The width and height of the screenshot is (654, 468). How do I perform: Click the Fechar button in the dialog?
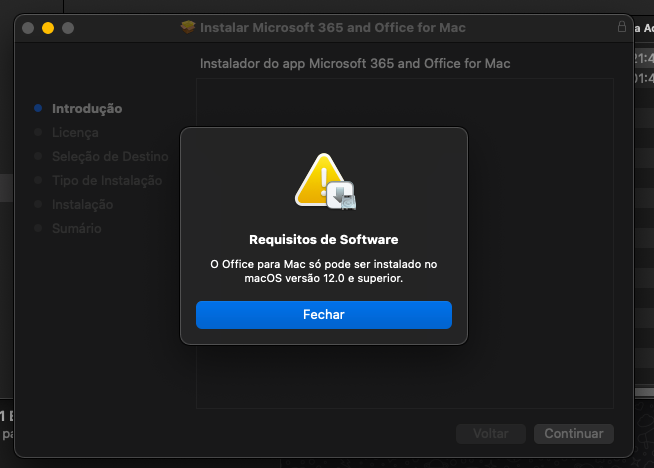pyautogui.click(x=323, y=314)
